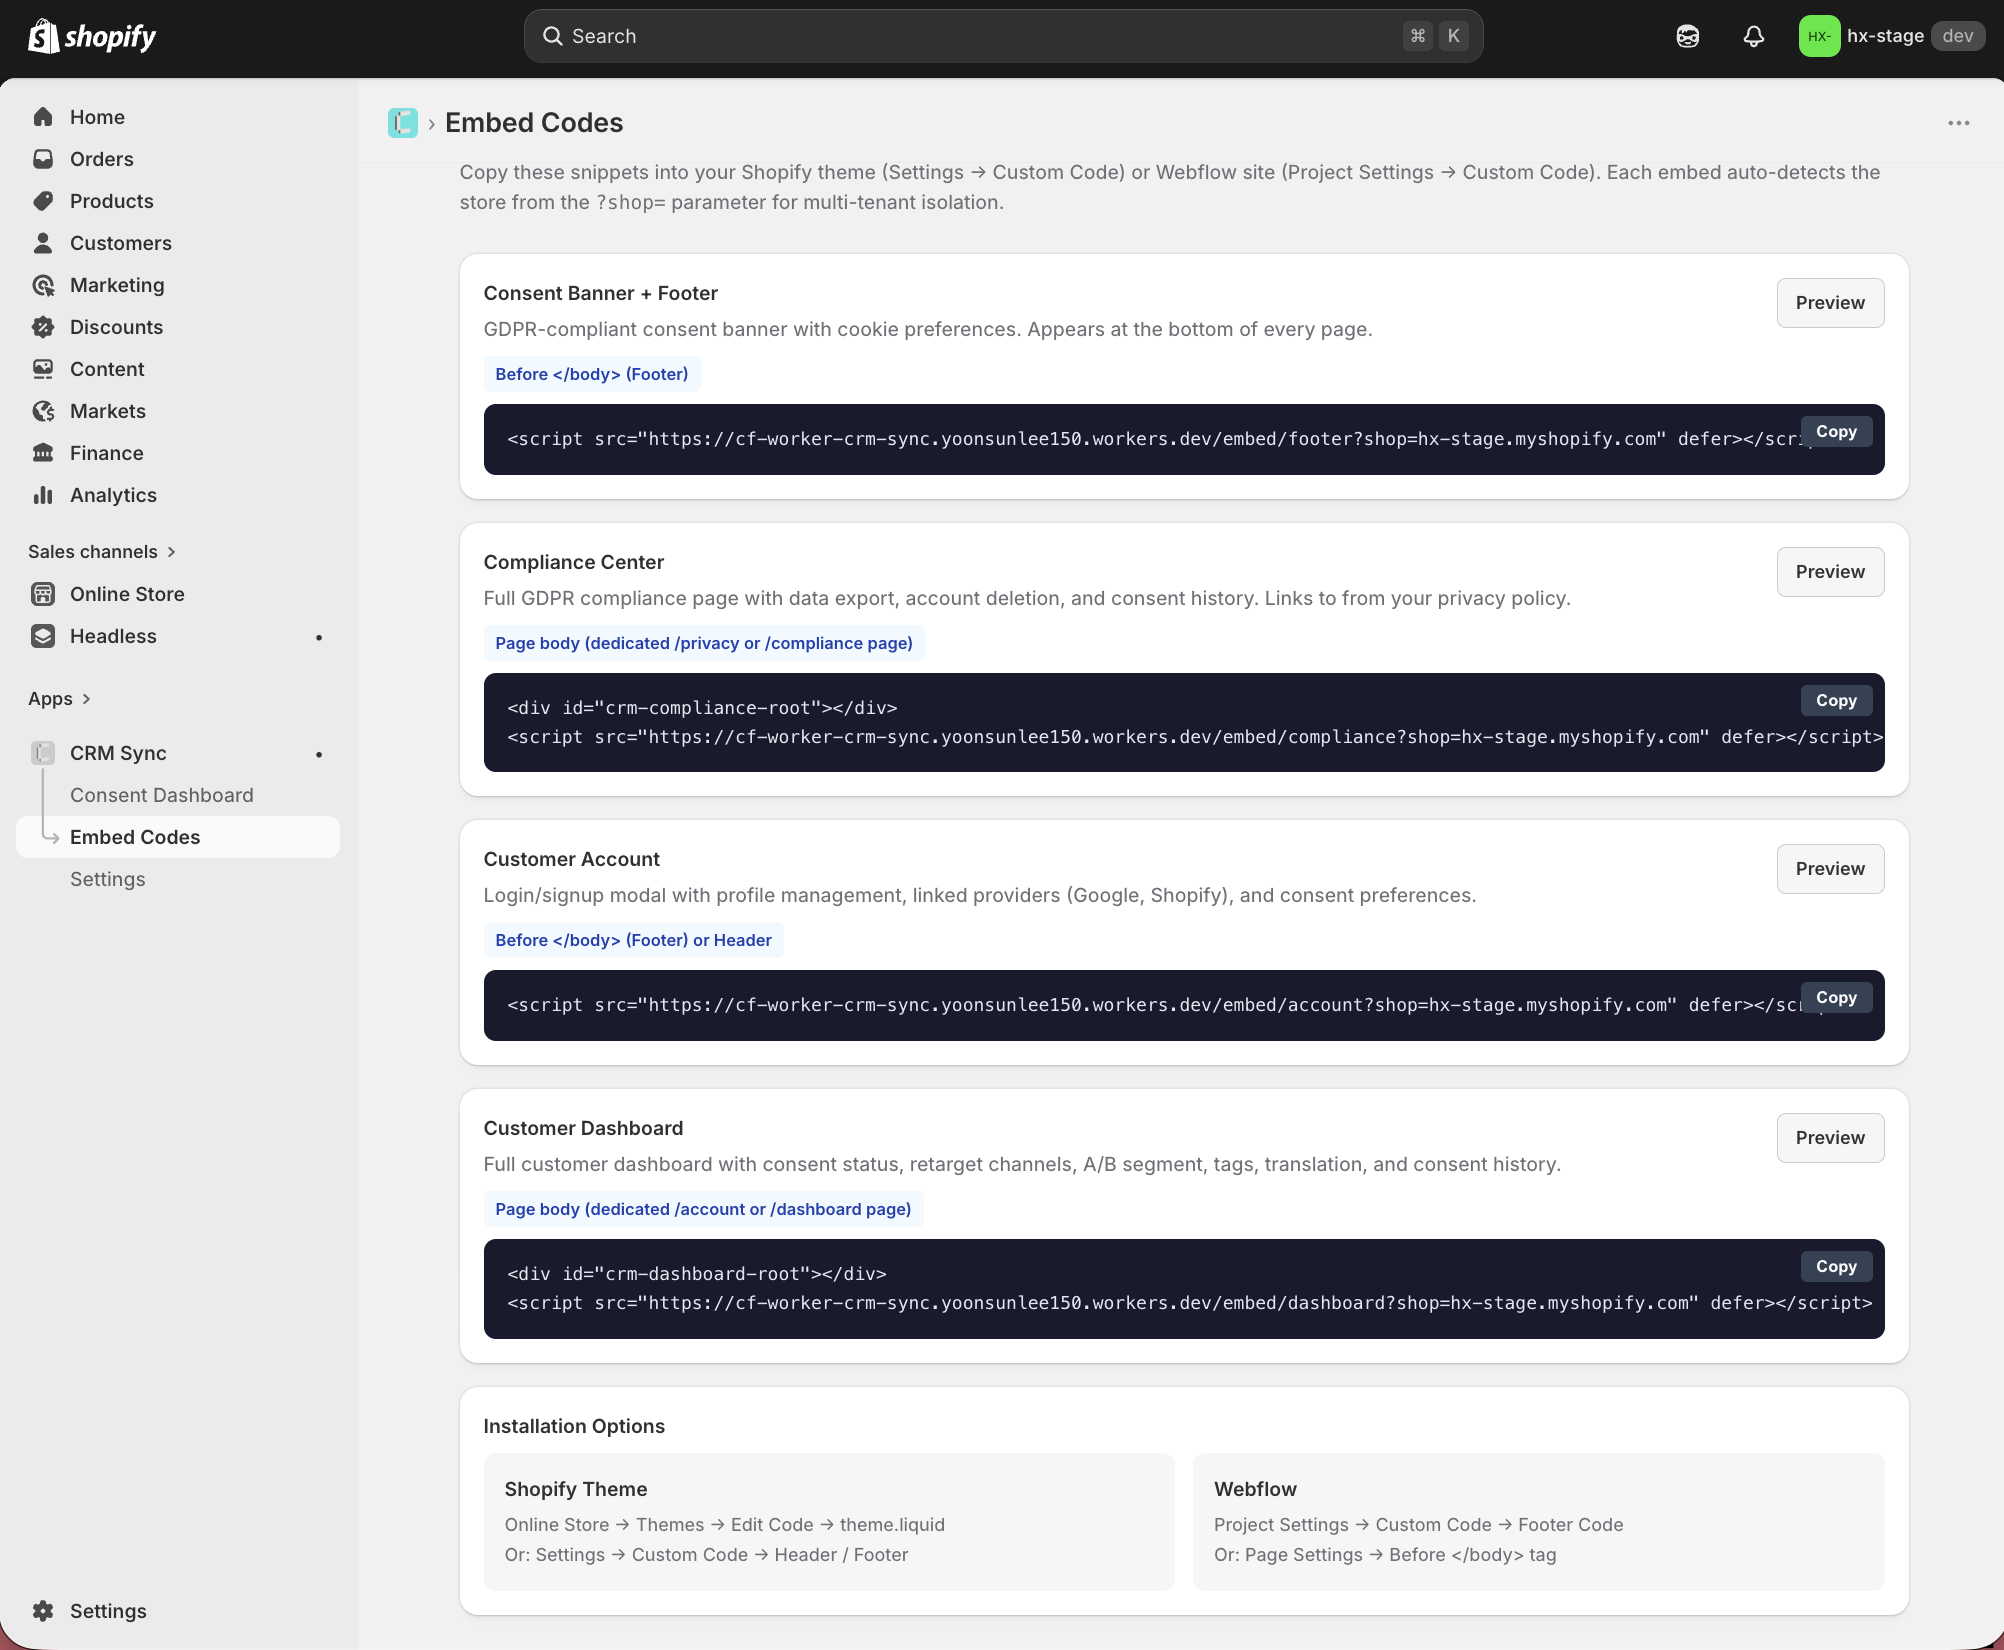Screen dimensions: 2004x1650
Task: Copy the compliance embed code
Action: [1836, 701]
